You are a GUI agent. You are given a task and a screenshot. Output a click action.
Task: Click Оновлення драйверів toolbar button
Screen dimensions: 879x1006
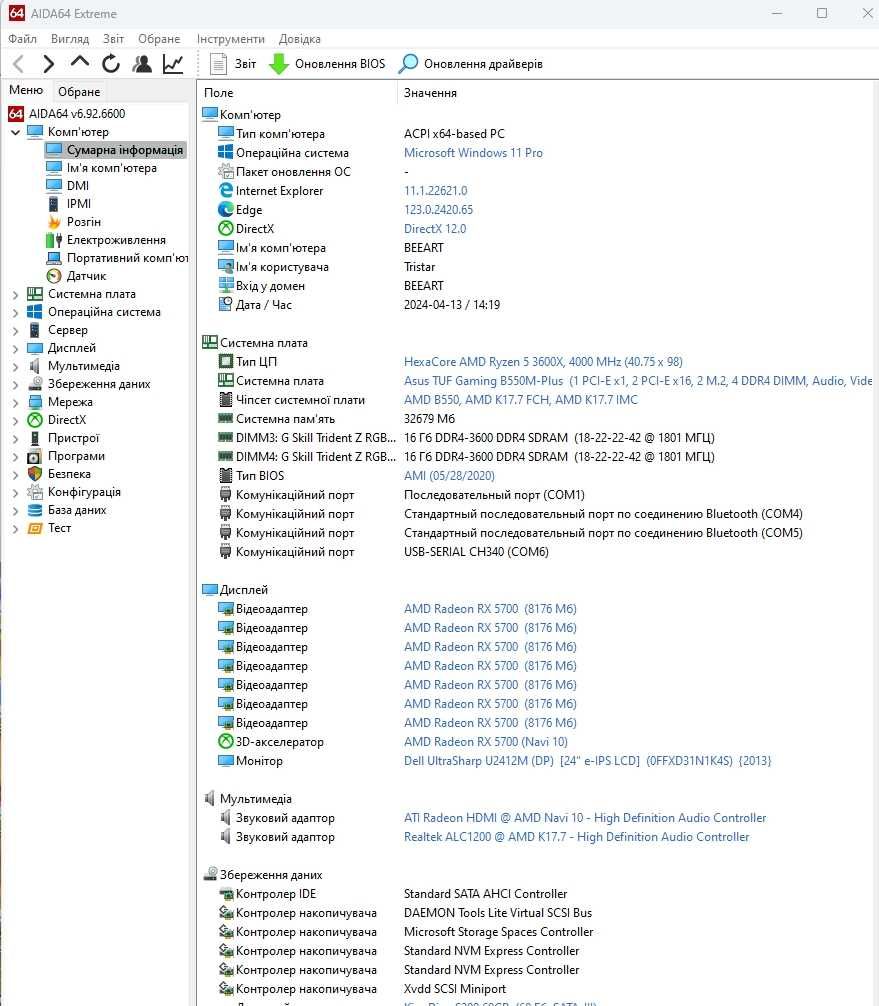click(x=470, y=64)
